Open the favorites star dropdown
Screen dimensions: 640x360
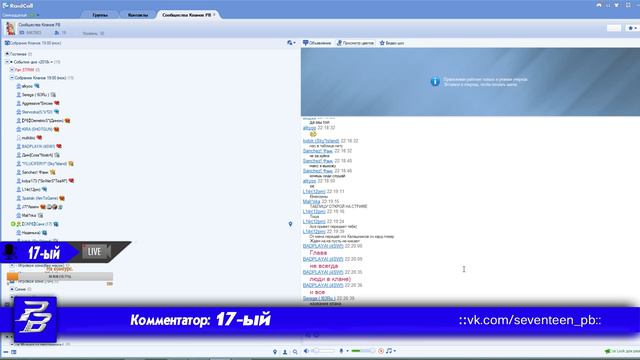[632, 28]
